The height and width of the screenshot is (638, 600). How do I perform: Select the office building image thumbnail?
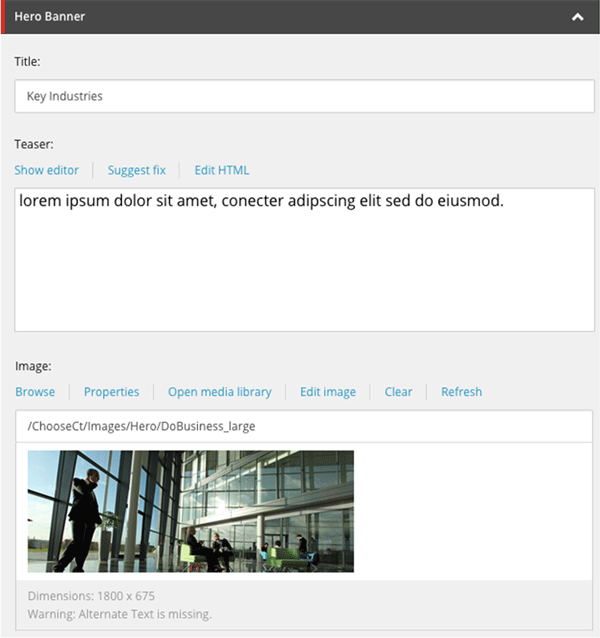[x=190, y=511]
